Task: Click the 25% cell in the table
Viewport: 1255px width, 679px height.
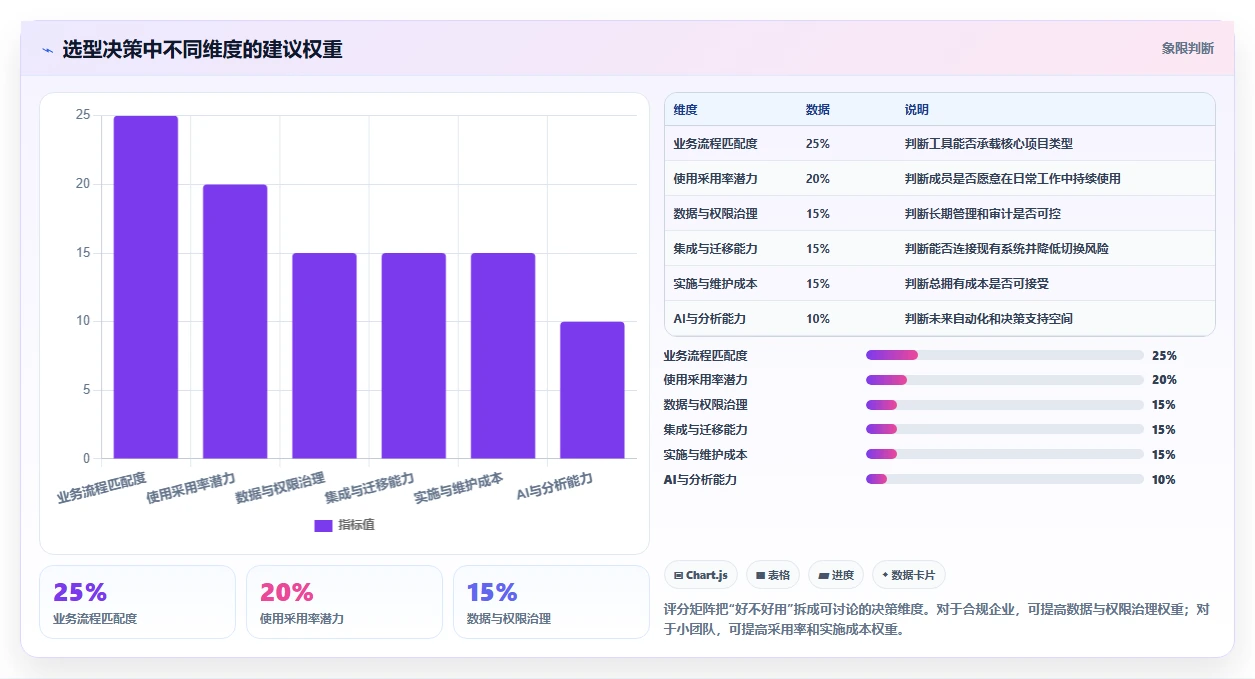Action: pos(817,144)
